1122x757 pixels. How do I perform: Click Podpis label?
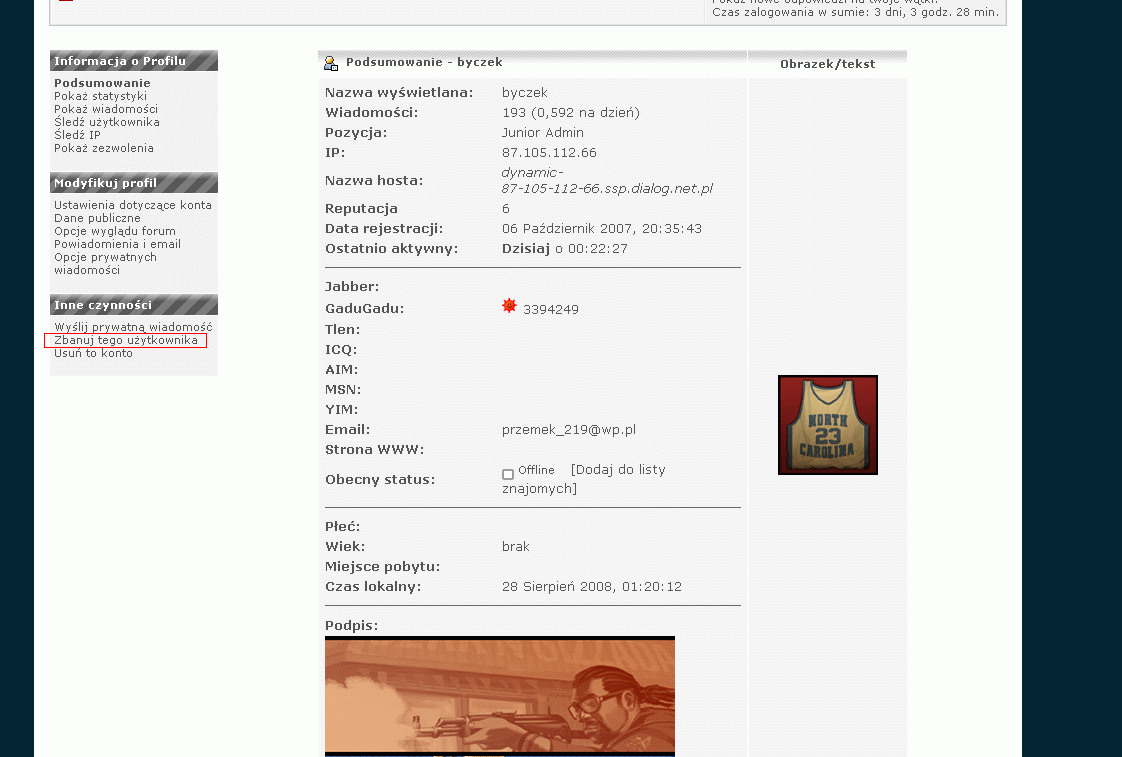click(351, 625)
